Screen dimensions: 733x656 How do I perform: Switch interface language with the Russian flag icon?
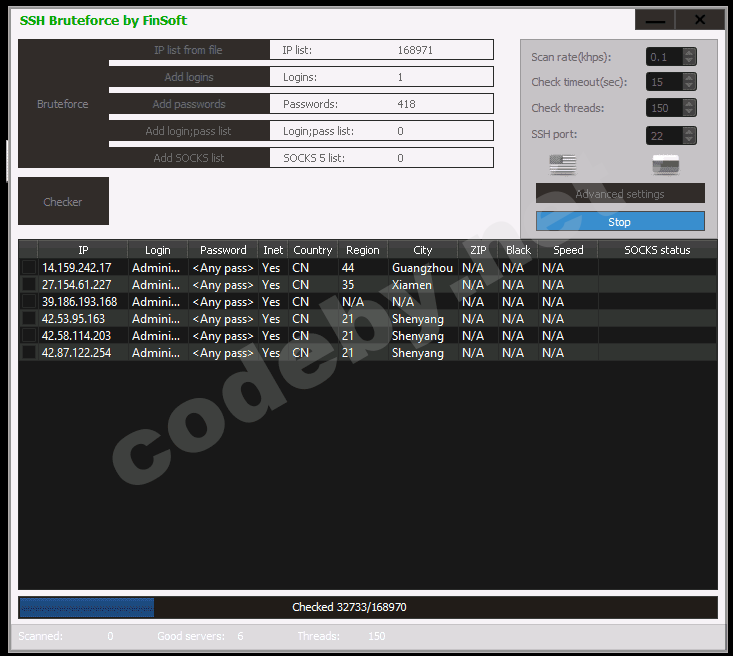[x=665, y=165]
